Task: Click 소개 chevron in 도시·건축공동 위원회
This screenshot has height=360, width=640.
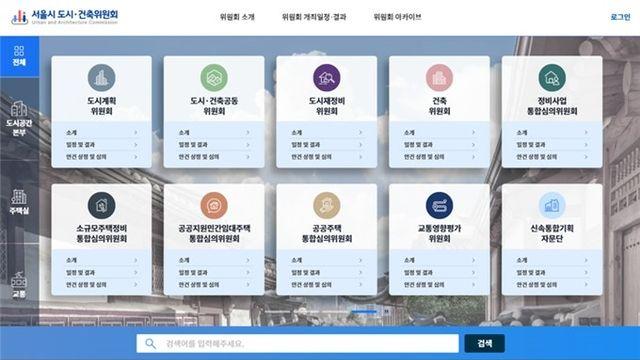Action: click(x=248, y=133)
